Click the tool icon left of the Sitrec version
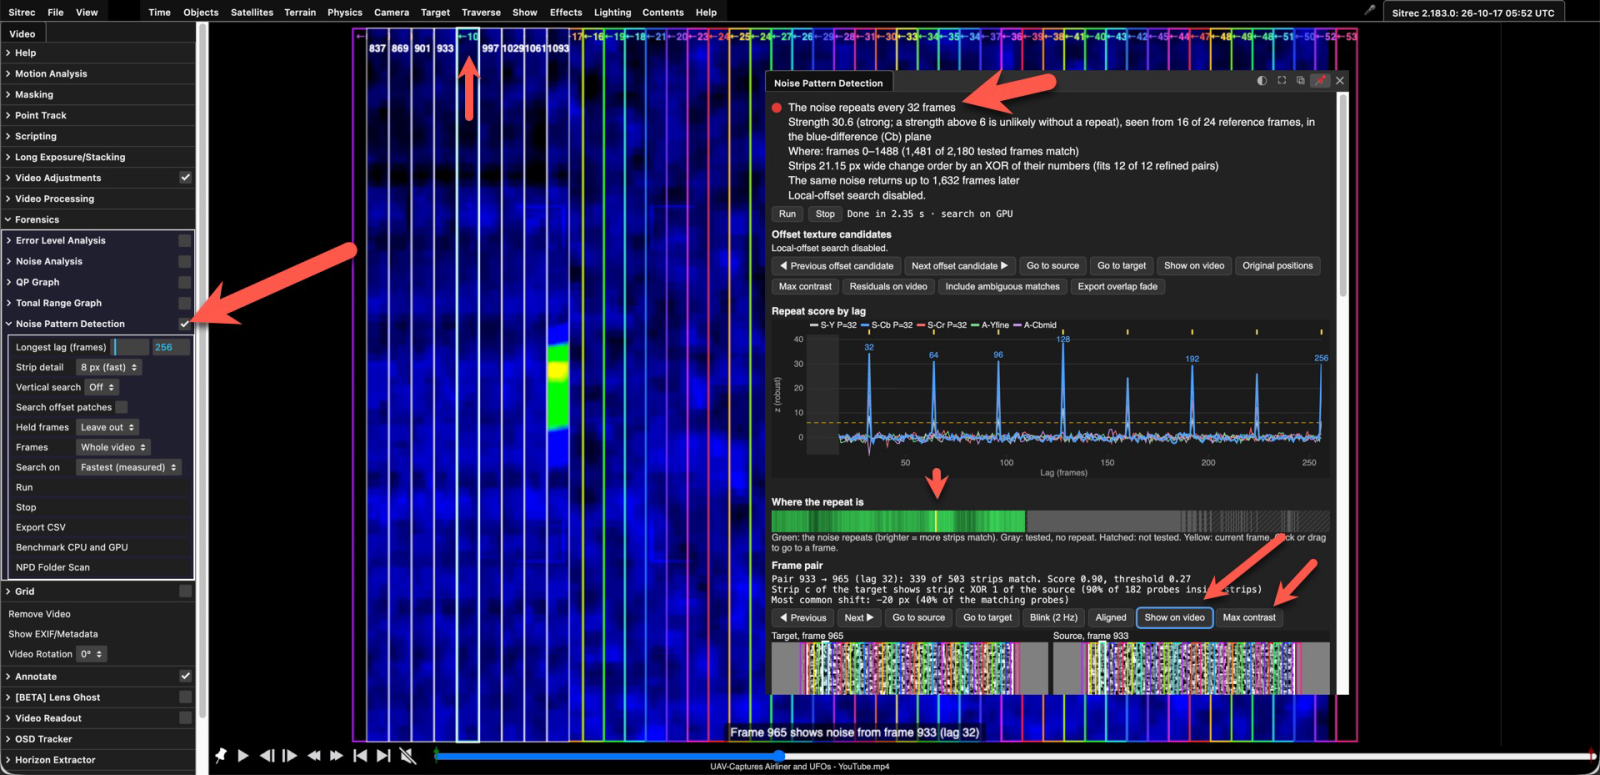Screen dimensions: 1600x775 click(1370, 10)
